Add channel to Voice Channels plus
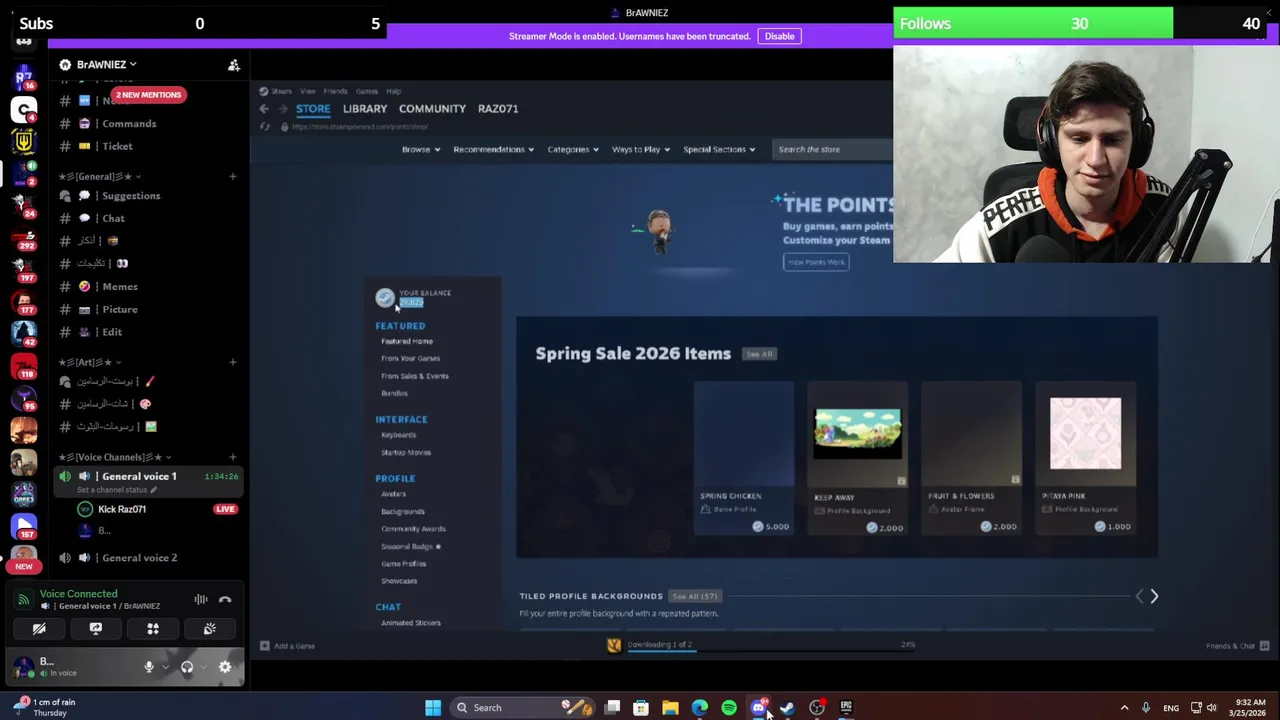 [232, 457]
